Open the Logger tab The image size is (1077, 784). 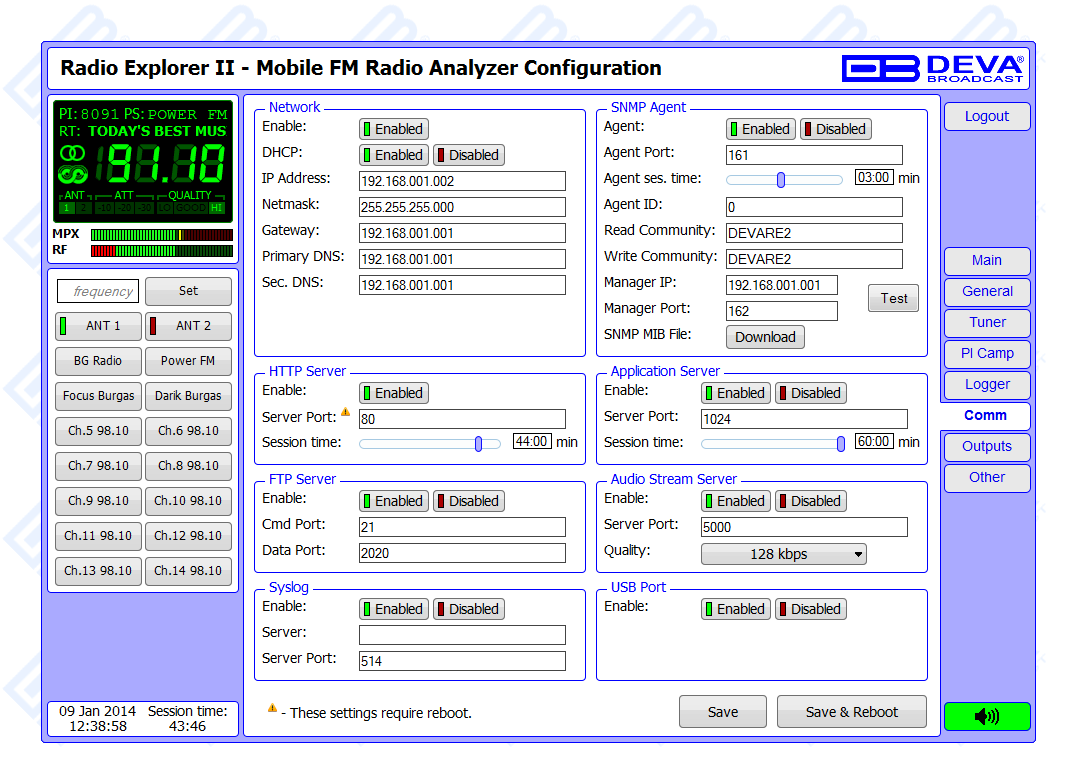[986, 384]
